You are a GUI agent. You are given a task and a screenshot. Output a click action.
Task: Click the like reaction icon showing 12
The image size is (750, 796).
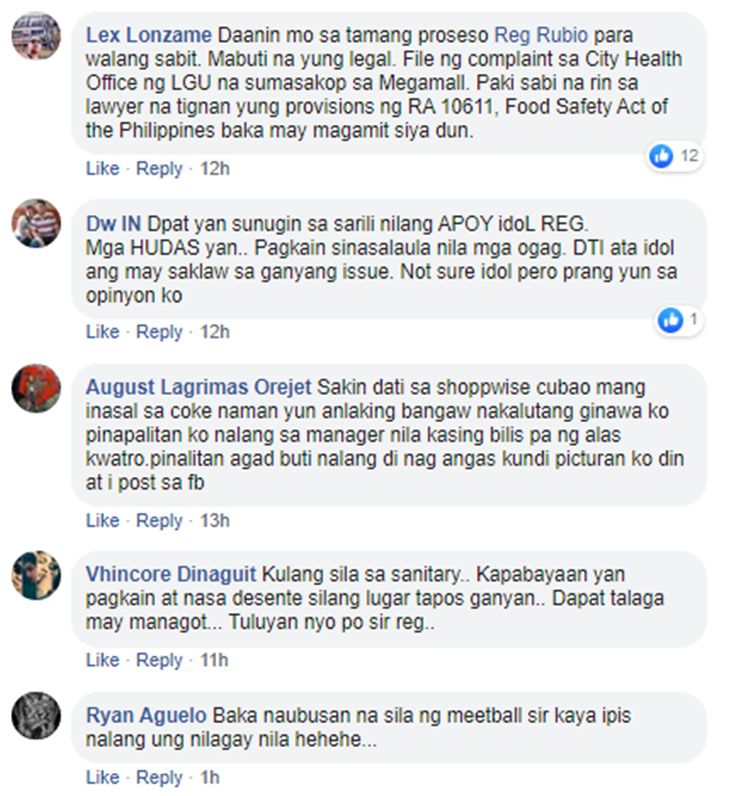[661, 156]
